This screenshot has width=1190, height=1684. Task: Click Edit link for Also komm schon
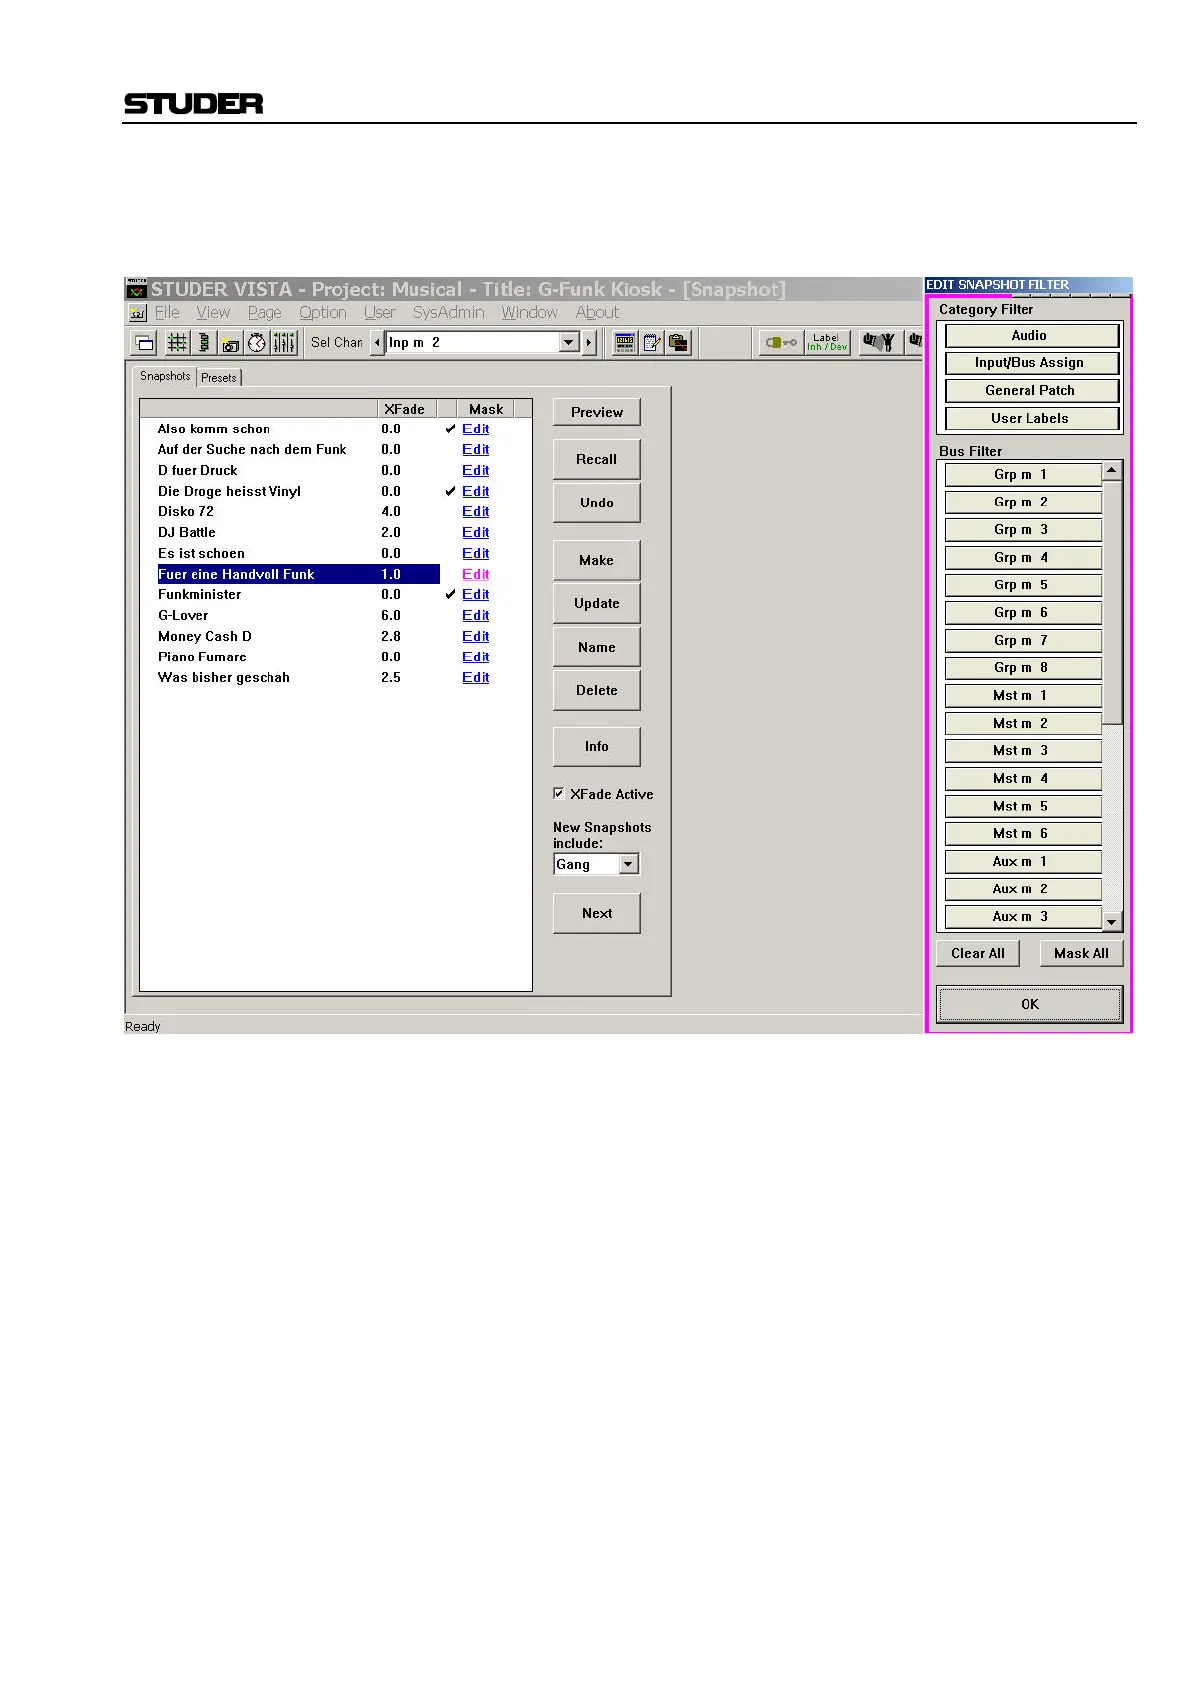476,429
